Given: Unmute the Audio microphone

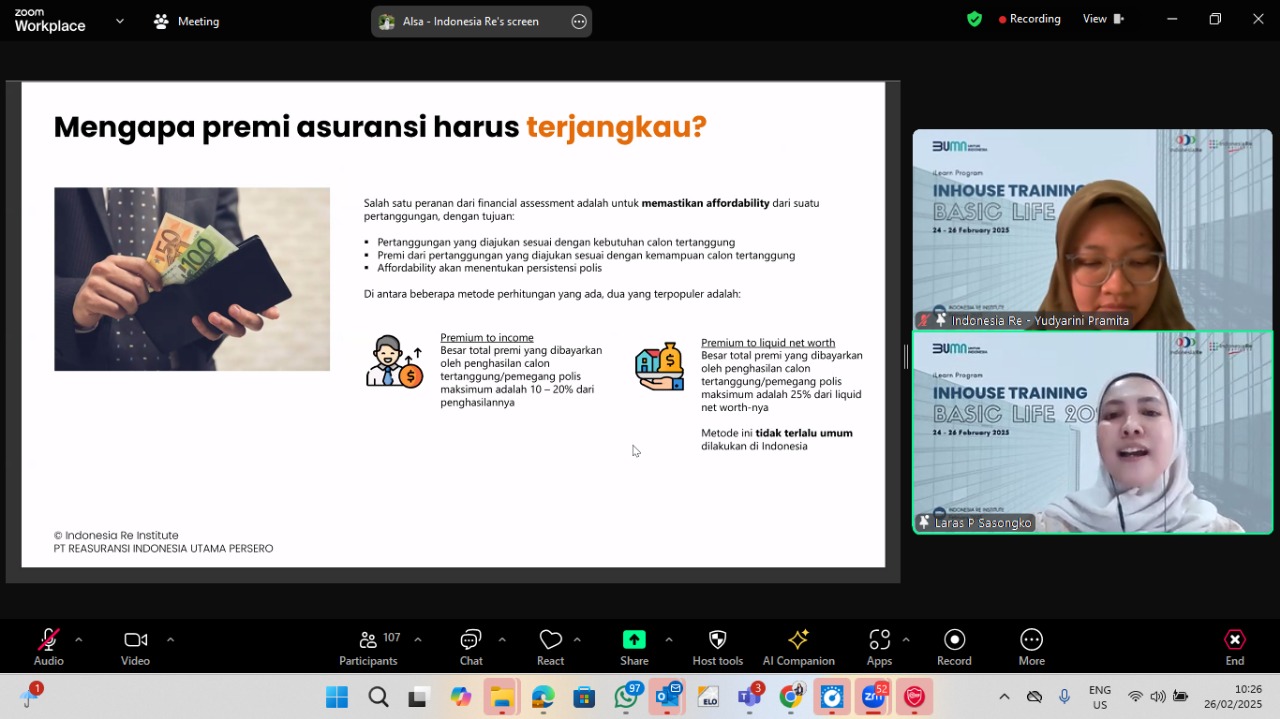Looking at the screenshot, I should tap(48, 647).
